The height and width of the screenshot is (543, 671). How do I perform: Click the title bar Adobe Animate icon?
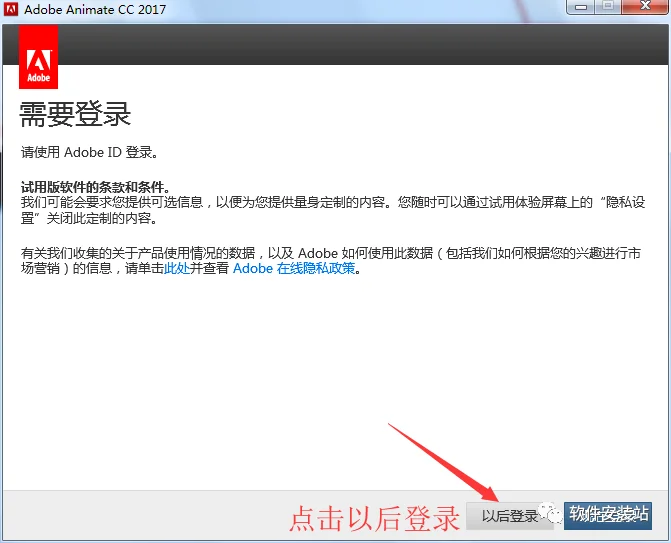[11, 9]
